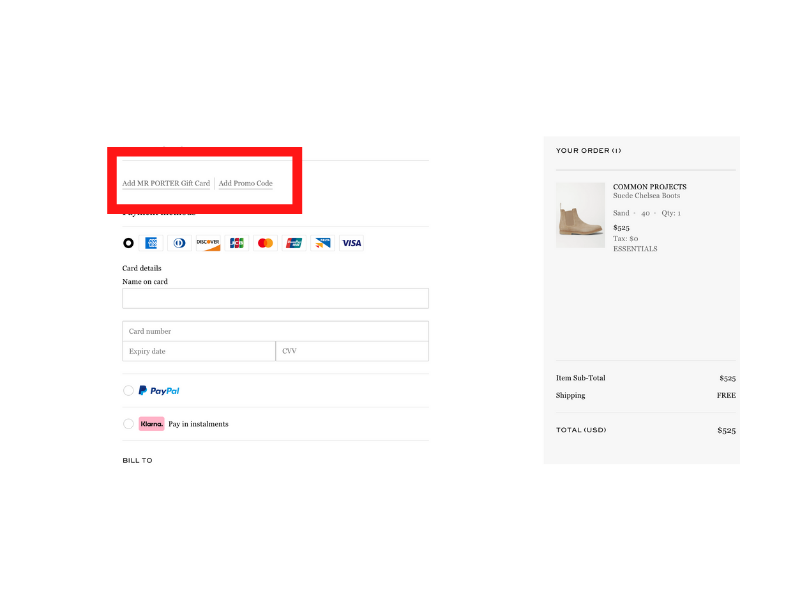Click the PayPal logo
The height and width of the screenshot is (600, 800).
[x=159, y=391]
